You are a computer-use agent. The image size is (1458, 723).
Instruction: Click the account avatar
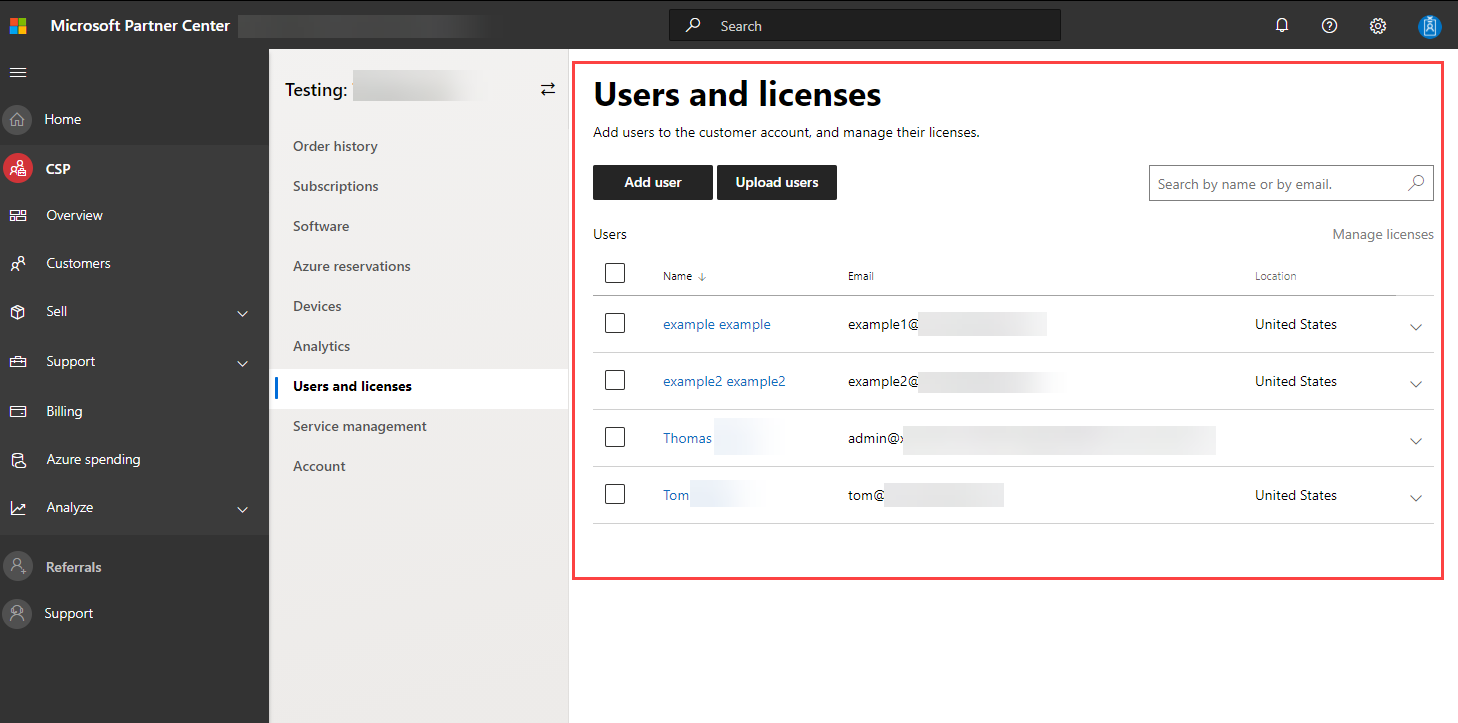click(x=1429, y=25)
